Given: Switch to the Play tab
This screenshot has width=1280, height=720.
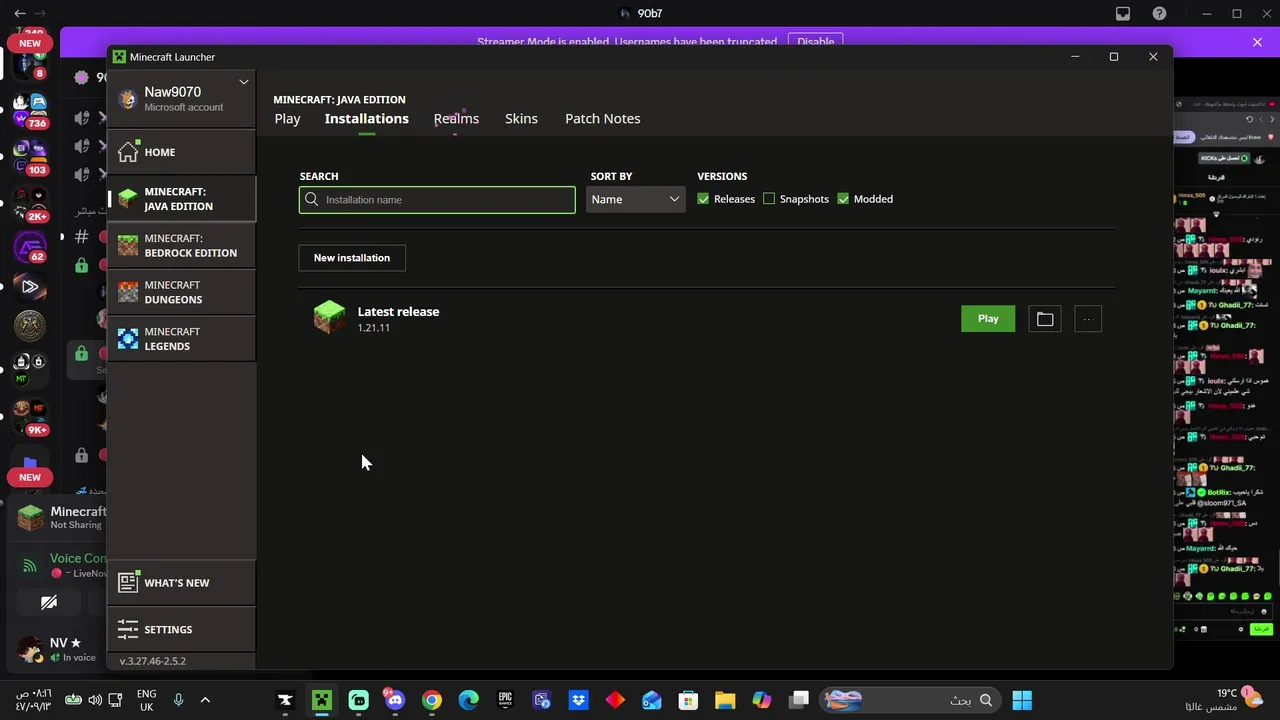Looking at the screenshot, I should point(287,118).
